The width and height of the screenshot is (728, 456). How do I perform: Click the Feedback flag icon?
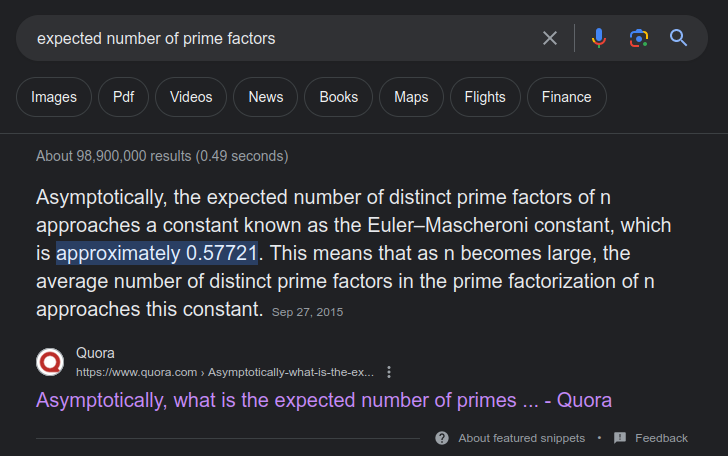coord(620,437)
